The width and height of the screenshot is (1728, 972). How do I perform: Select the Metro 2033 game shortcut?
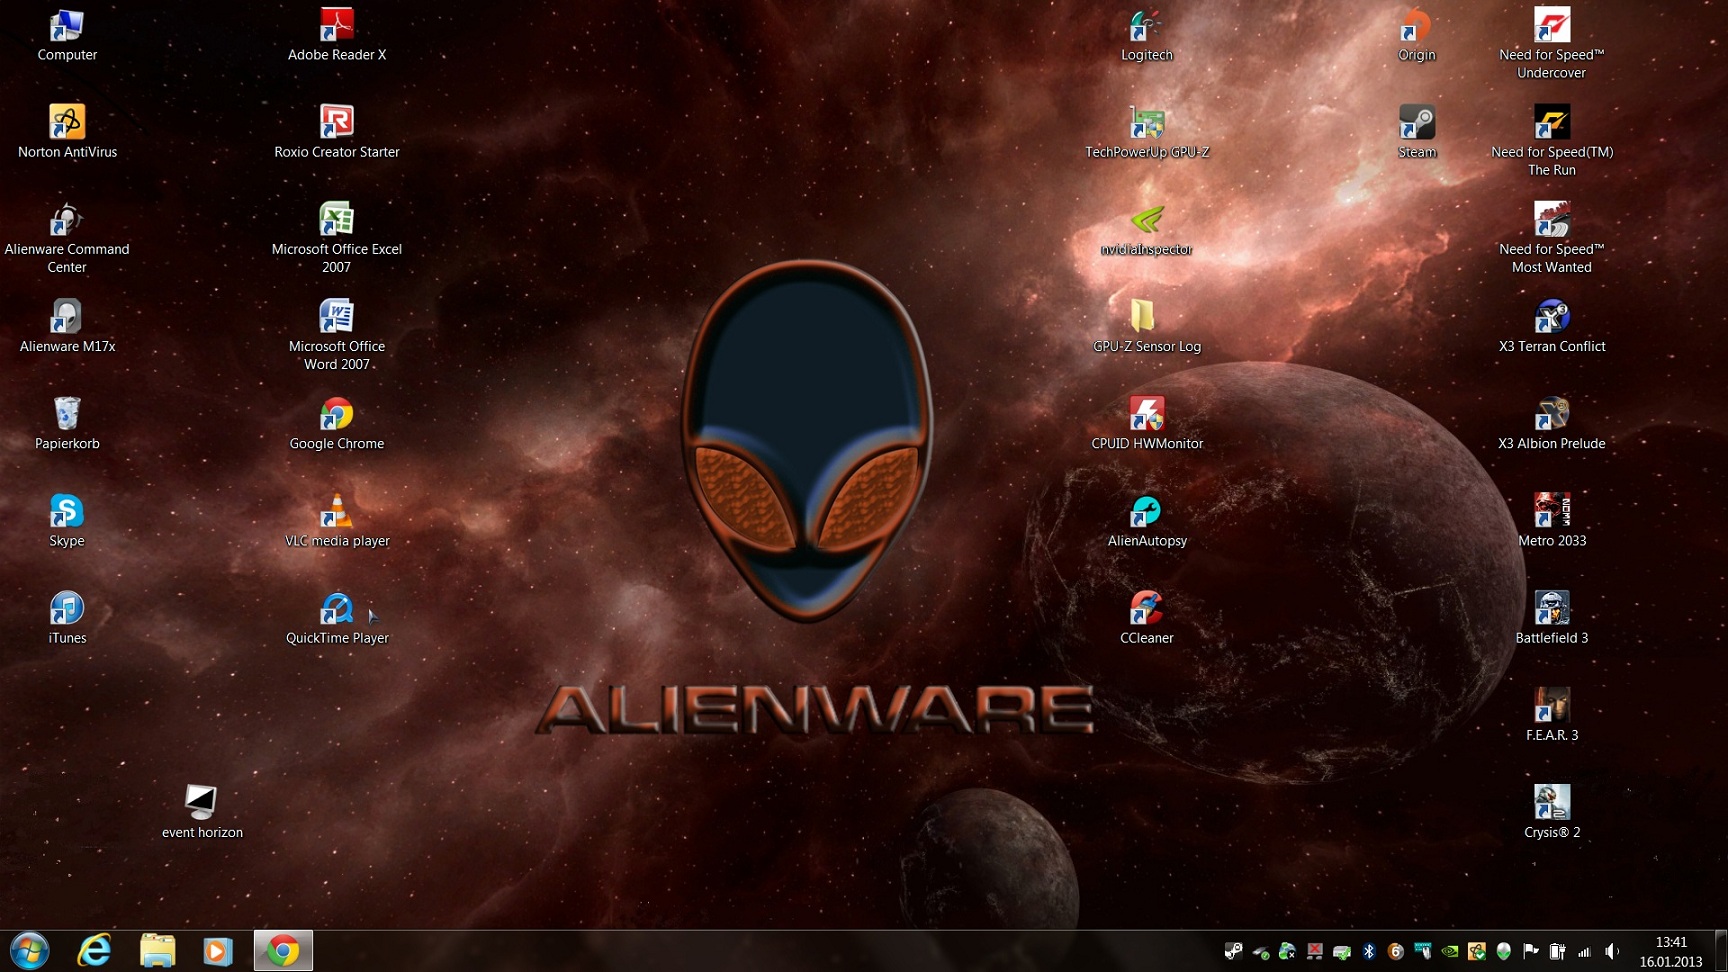click(x=1552, y=520)
